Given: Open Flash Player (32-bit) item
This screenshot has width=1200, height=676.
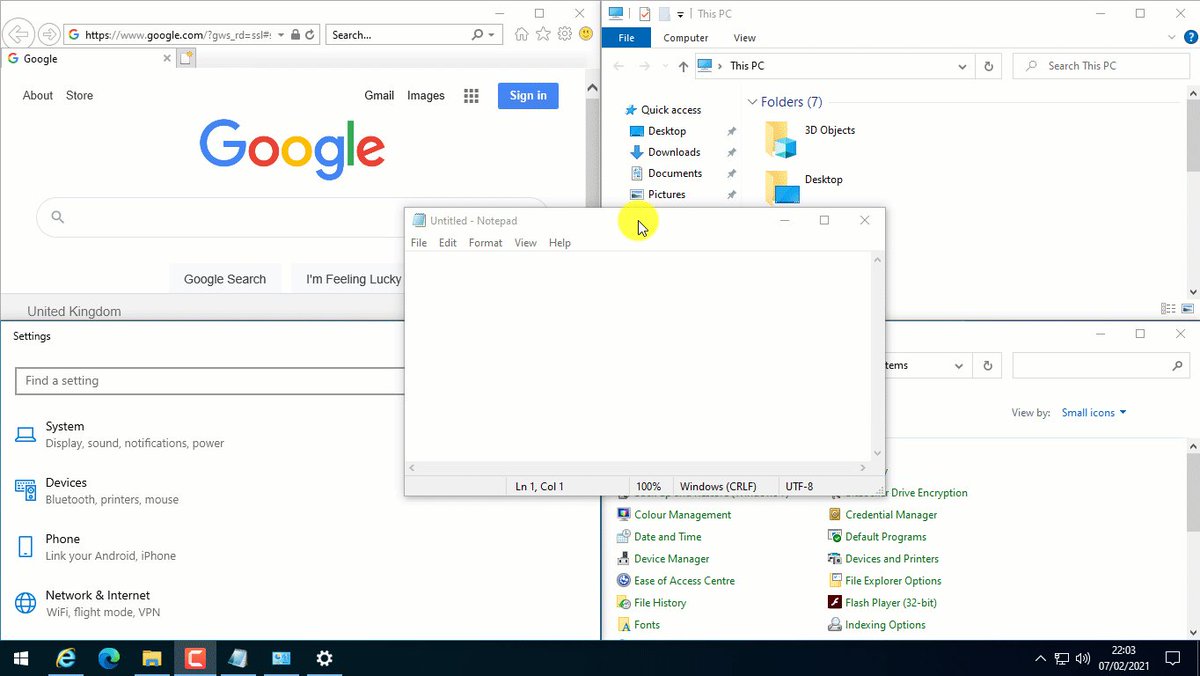Looking at the screenshot, I should [x=882, y=603].
